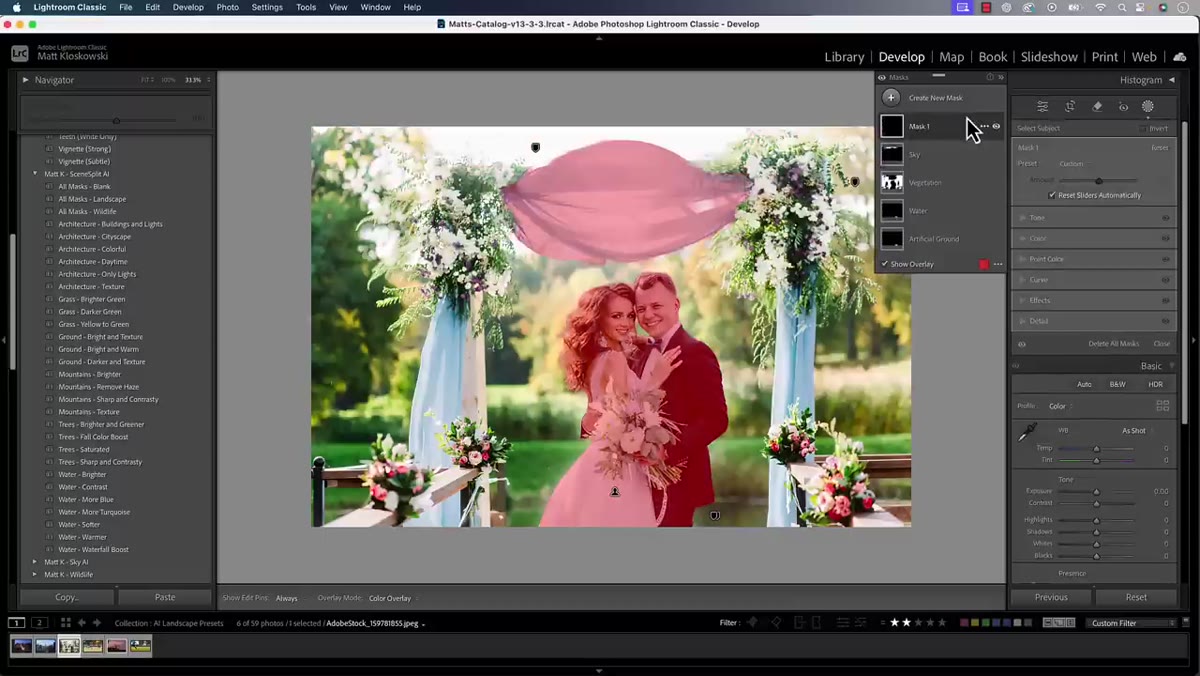Apply the Water - More Turquoise preset
Image resolution: width=1200 pixels, height=676 pixels.
[94, 512]
